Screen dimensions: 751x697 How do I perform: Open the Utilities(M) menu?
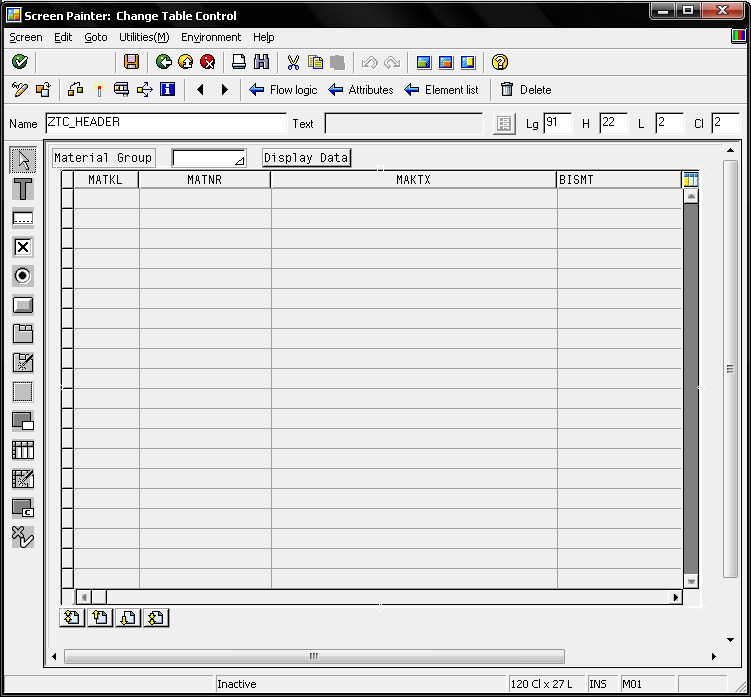tap(144, 37)
